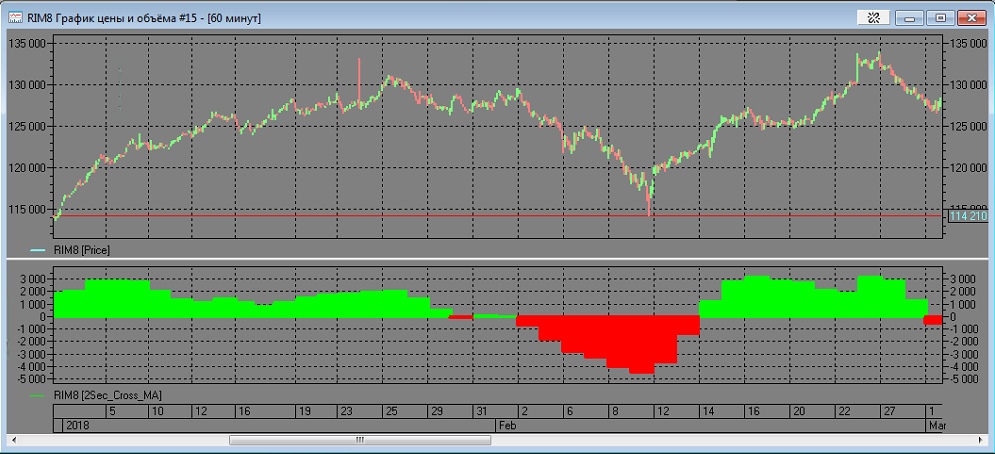Viewport: 995px width, 454px height.
Task: Click the crossed-arrows button left of minimize
Action: coord(873,17)
